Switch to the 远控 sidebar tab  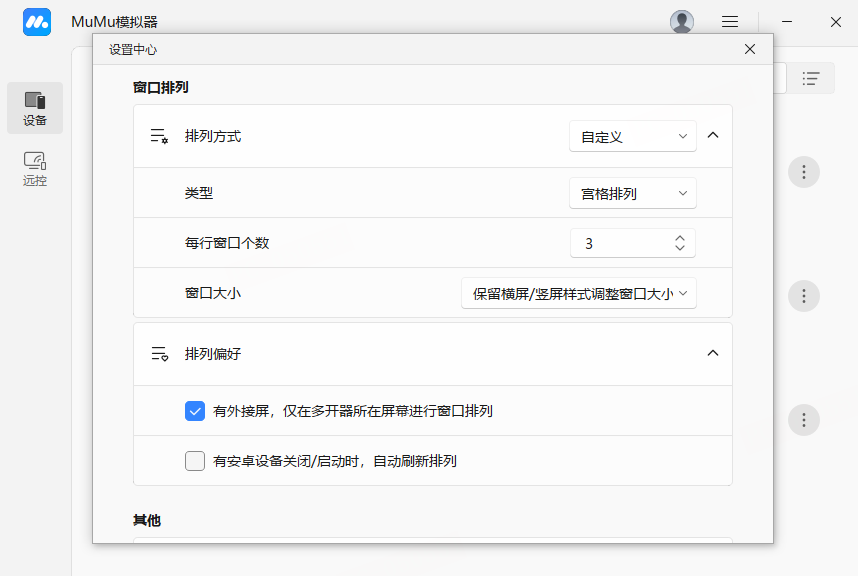[35, 168]
